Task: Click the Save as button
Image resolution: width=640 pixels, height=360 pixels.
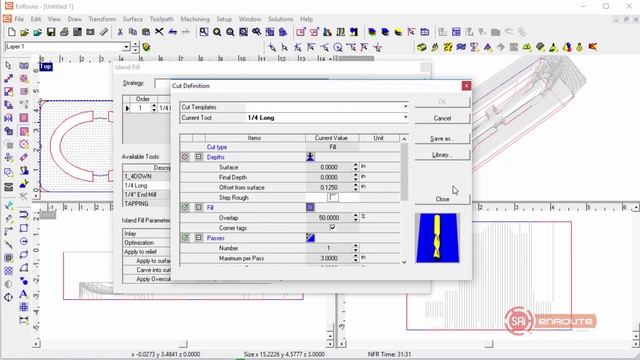Action: 442,138
